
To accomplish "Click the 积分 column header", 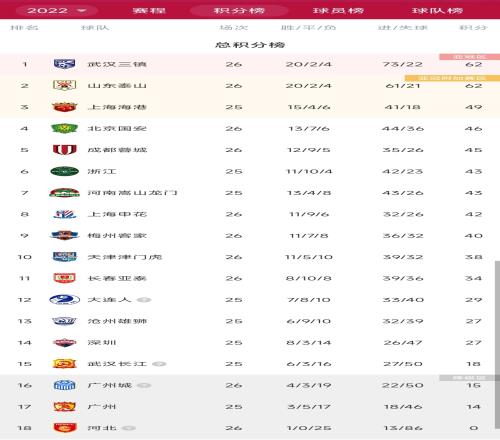I will [x=473, y=27].
